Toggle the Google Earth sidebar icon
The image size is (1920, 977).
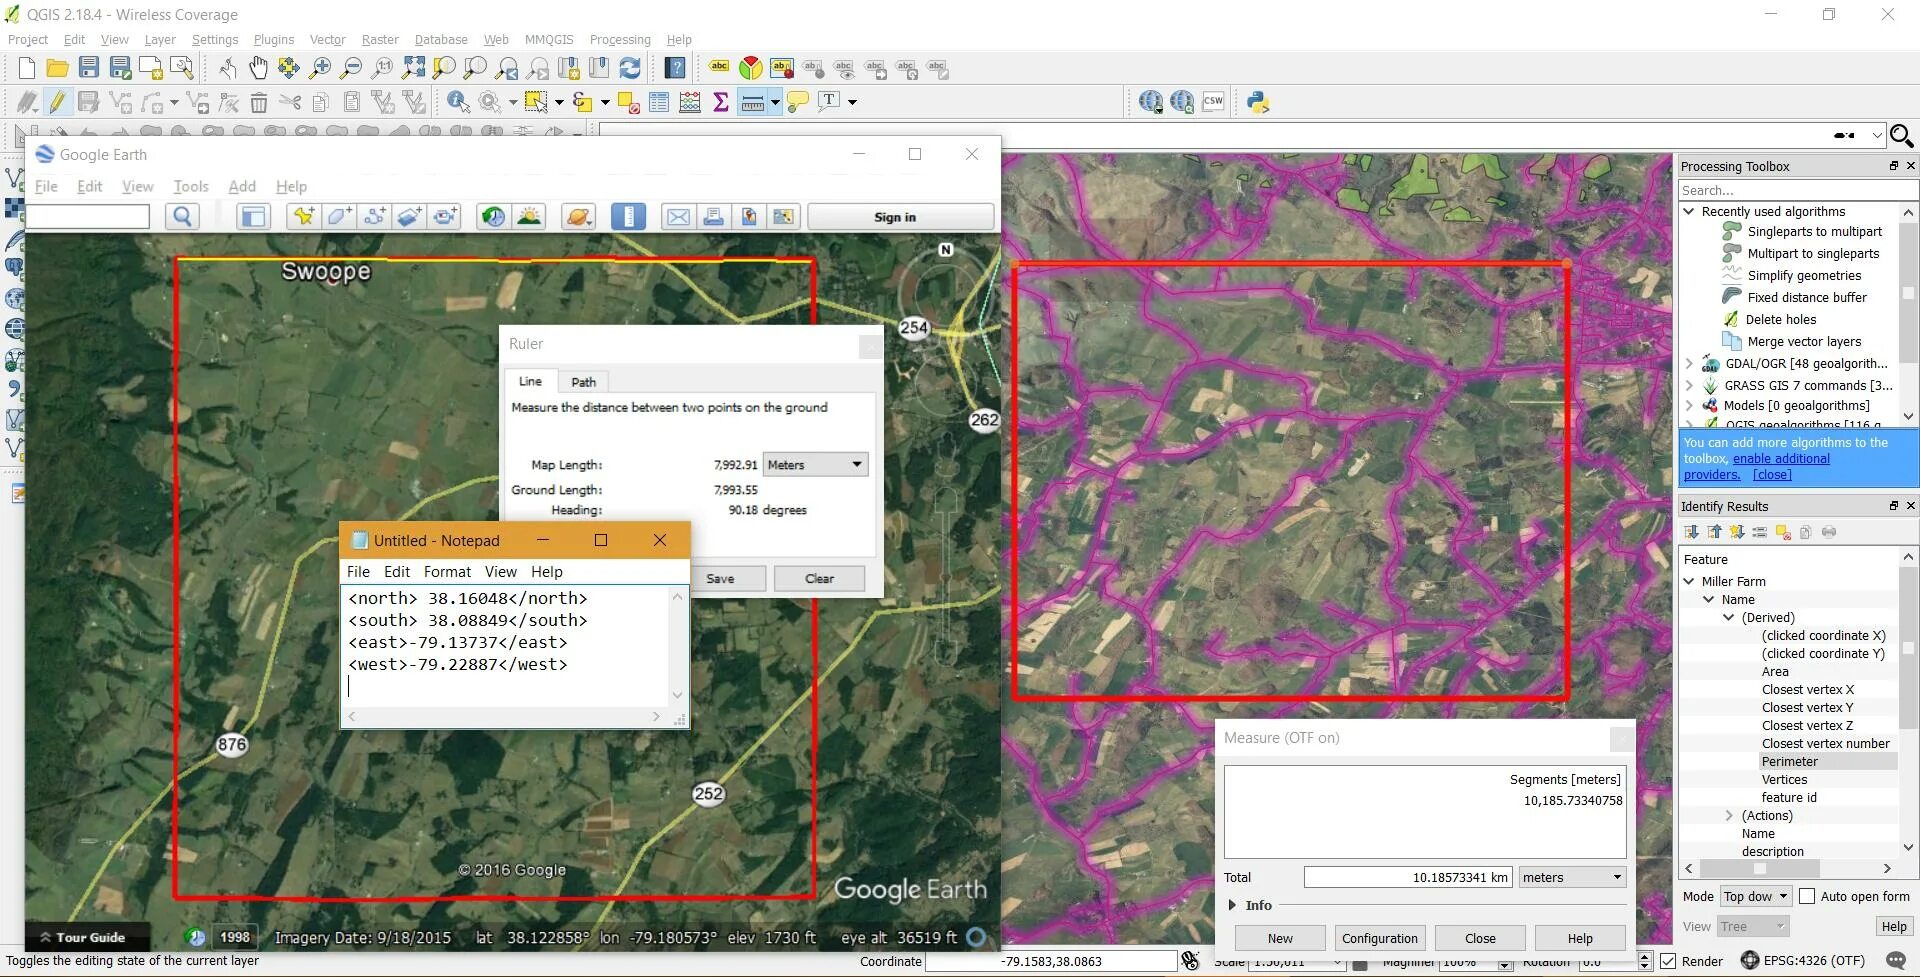253,216
